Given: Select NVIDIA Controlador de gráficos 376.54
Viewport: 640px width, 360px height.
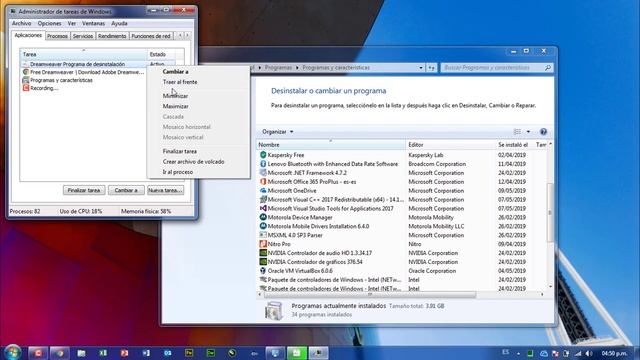Looking at the screenshot, I should (x=402, y=262).
